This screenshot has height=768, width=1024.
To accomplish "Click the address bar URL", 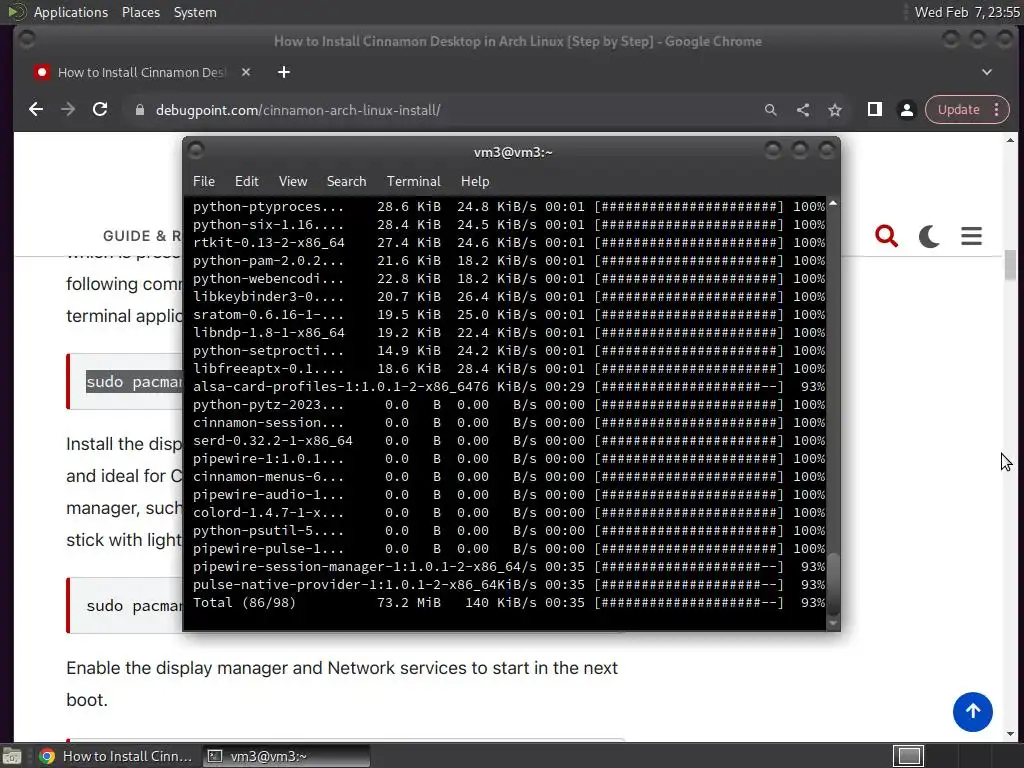I will (298, 110).
